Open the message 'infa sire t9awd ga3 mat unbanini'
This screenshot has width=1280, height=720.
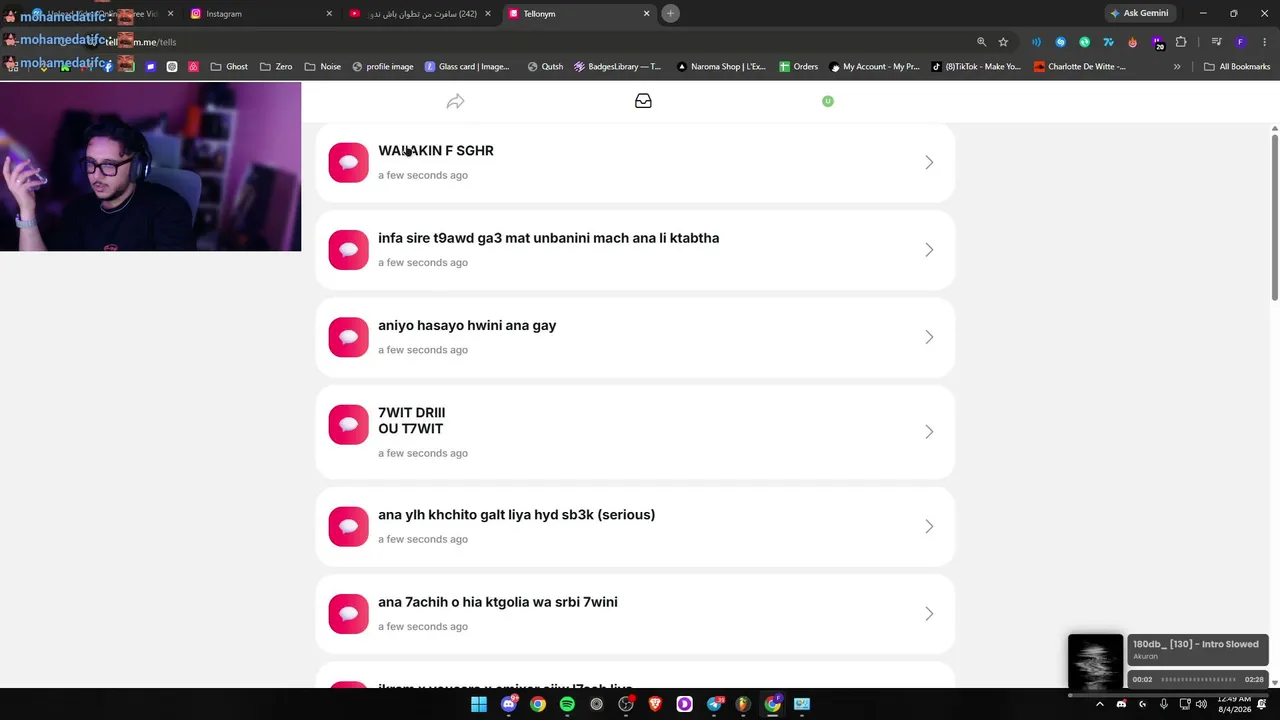(x=635, y=250)
